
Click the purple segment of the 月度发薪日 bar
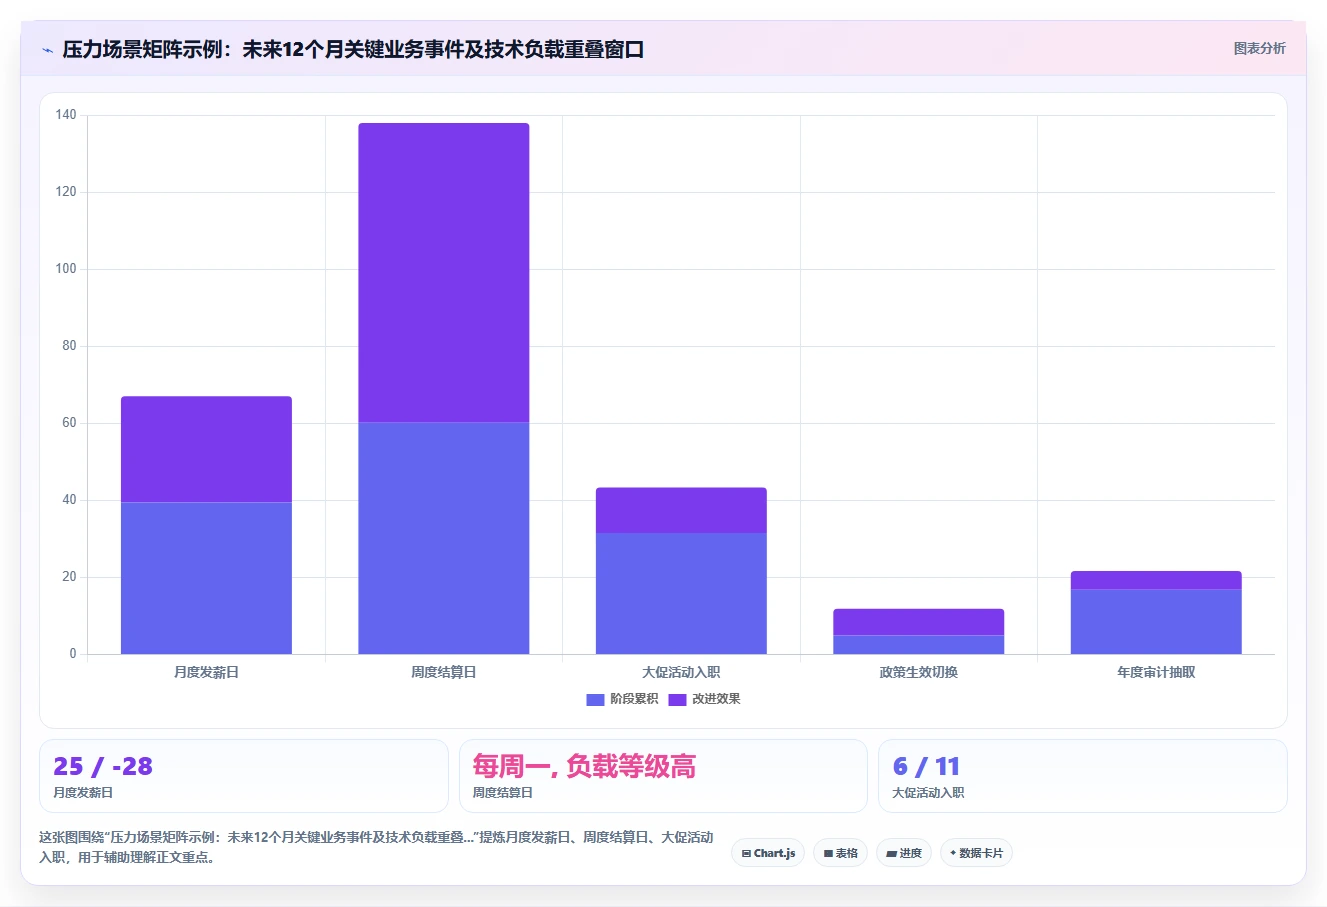206,449
